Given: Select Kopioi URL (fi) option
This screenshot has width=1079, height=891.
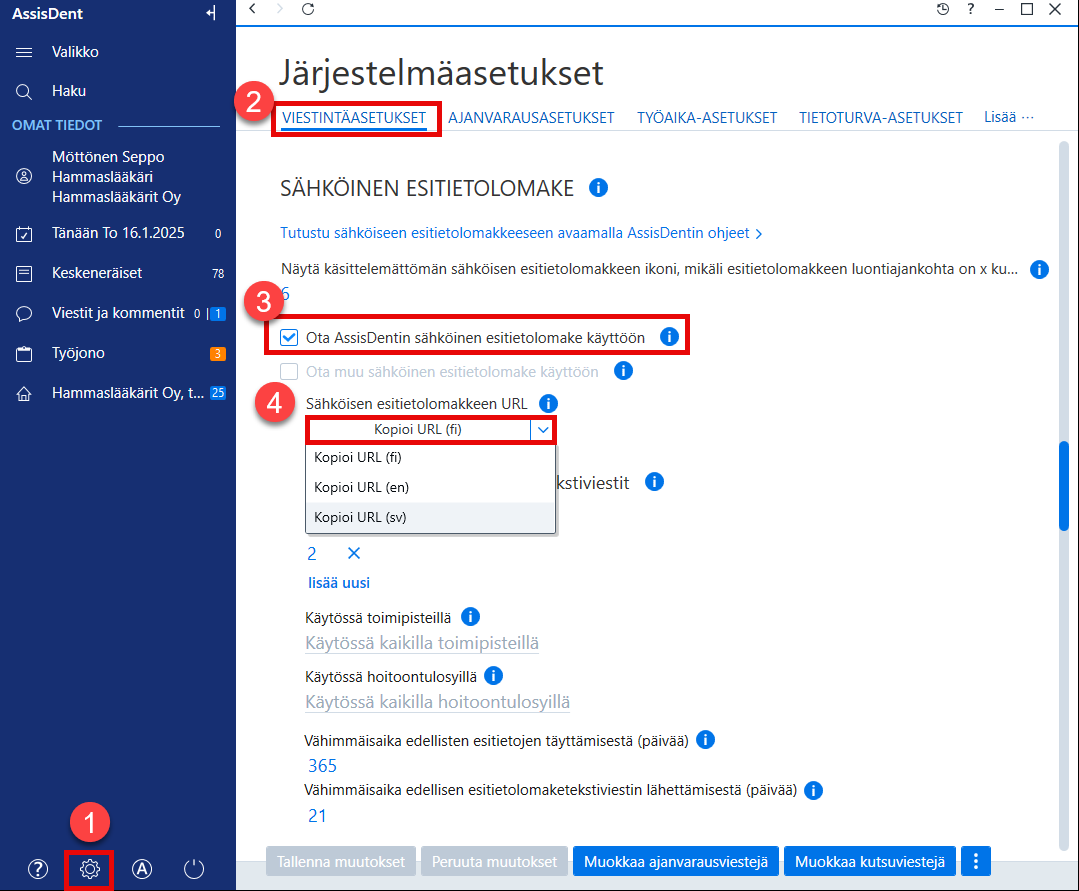Looking at the screenshot, I should pos(430,458).
